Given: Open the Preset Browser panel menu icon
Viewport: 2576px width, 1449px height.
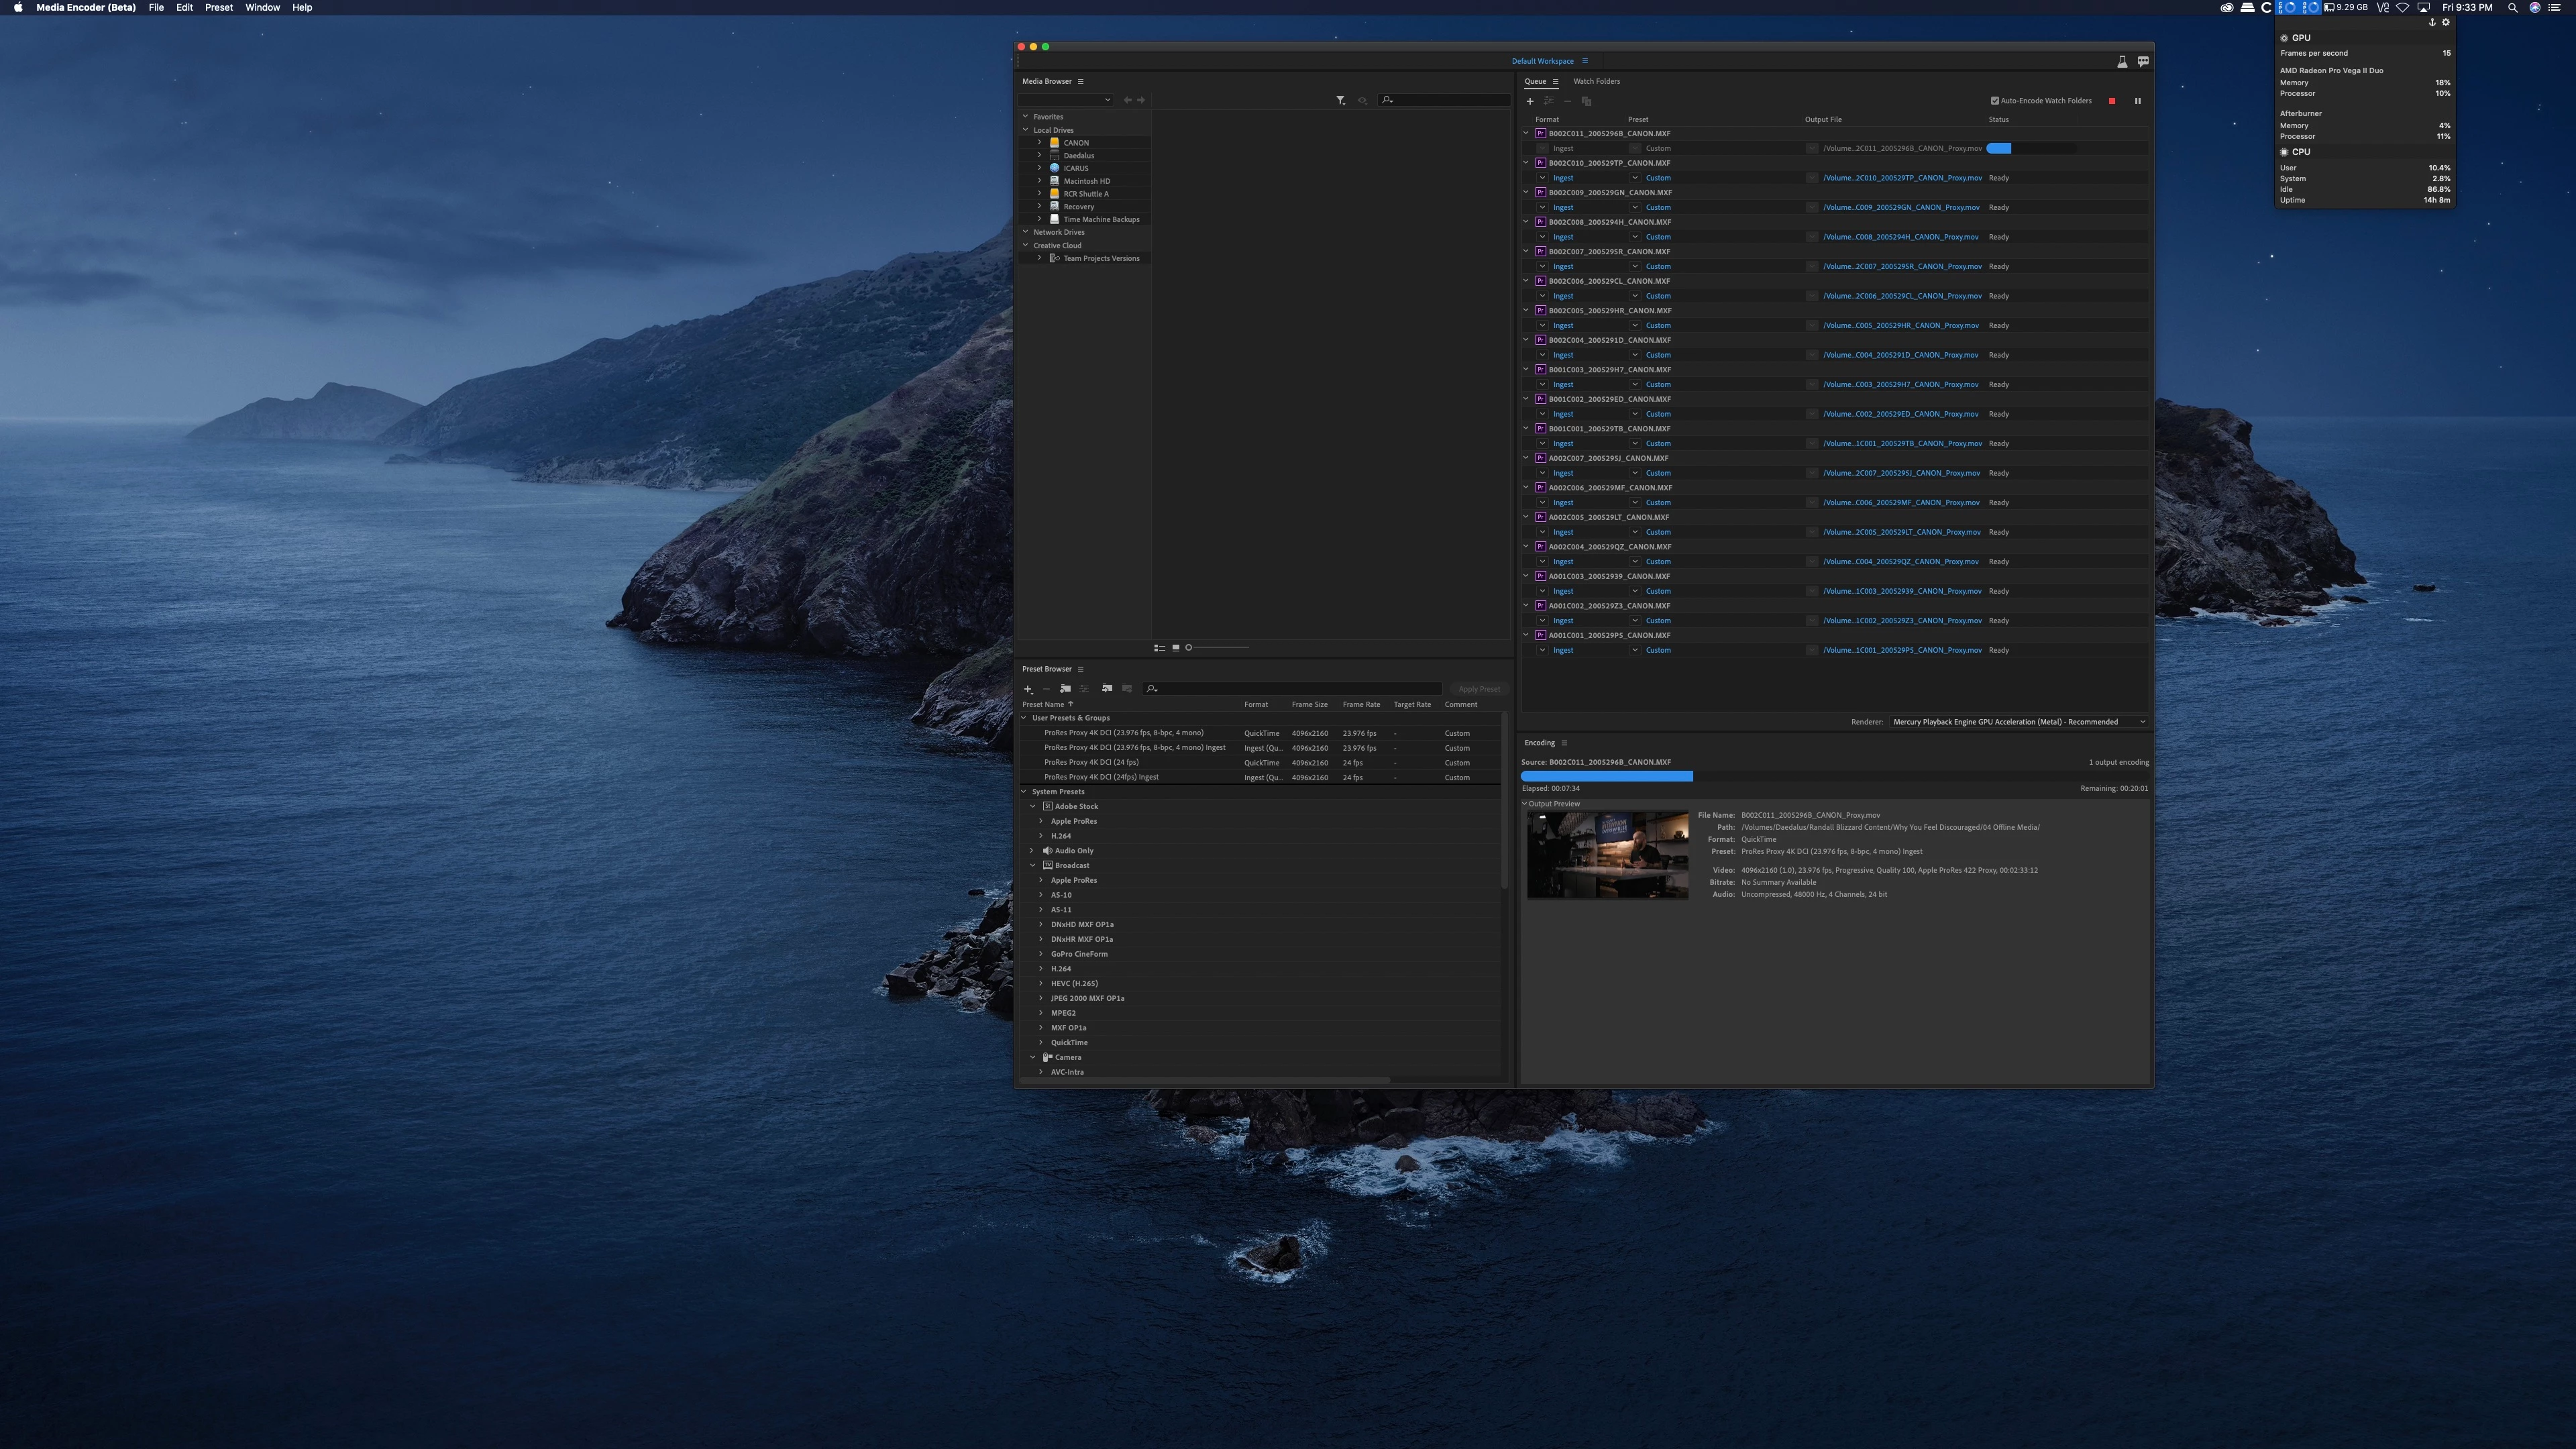Looking at the screenshot, I should [x=1080, y=669].
